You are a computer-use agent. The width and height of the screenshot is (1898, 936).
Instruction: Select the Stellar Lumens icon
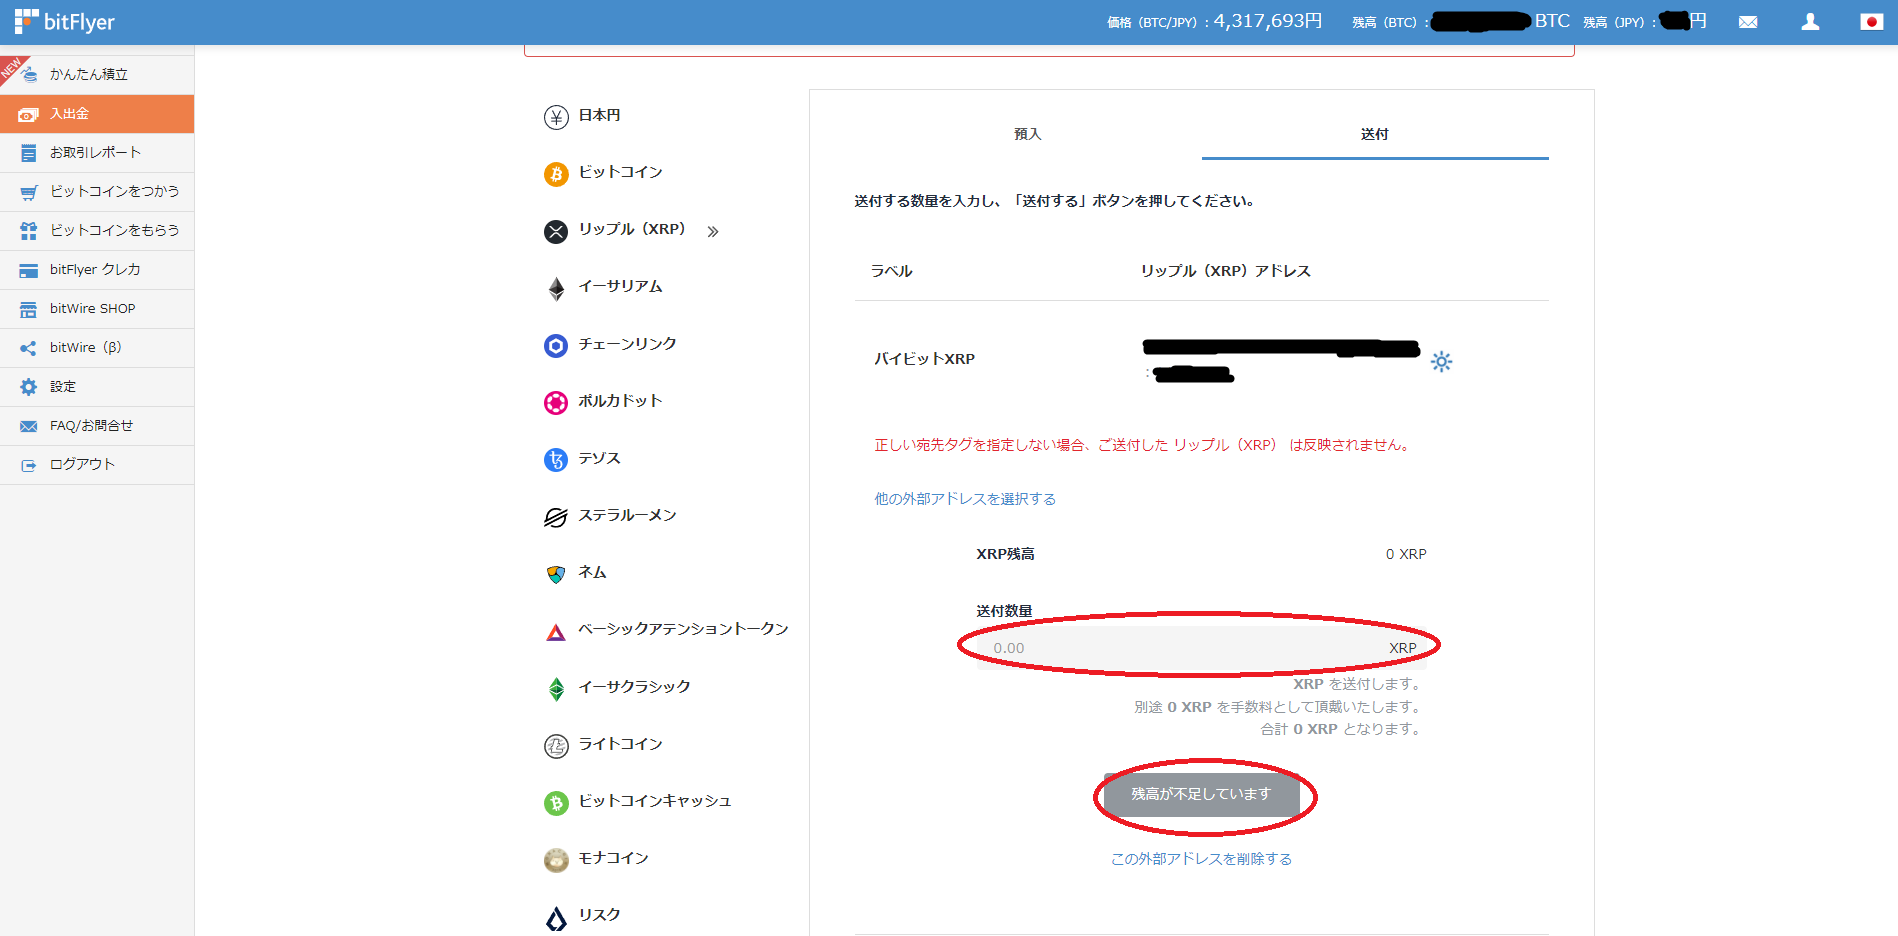pos(556,517)
